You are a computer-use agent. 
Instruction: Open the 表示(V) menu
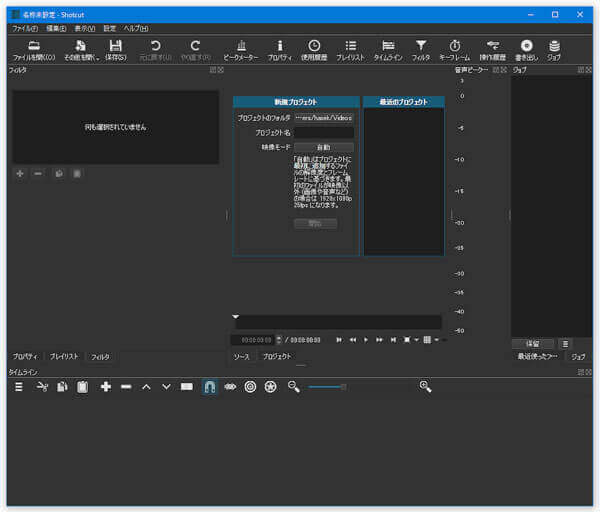point(84,28)
